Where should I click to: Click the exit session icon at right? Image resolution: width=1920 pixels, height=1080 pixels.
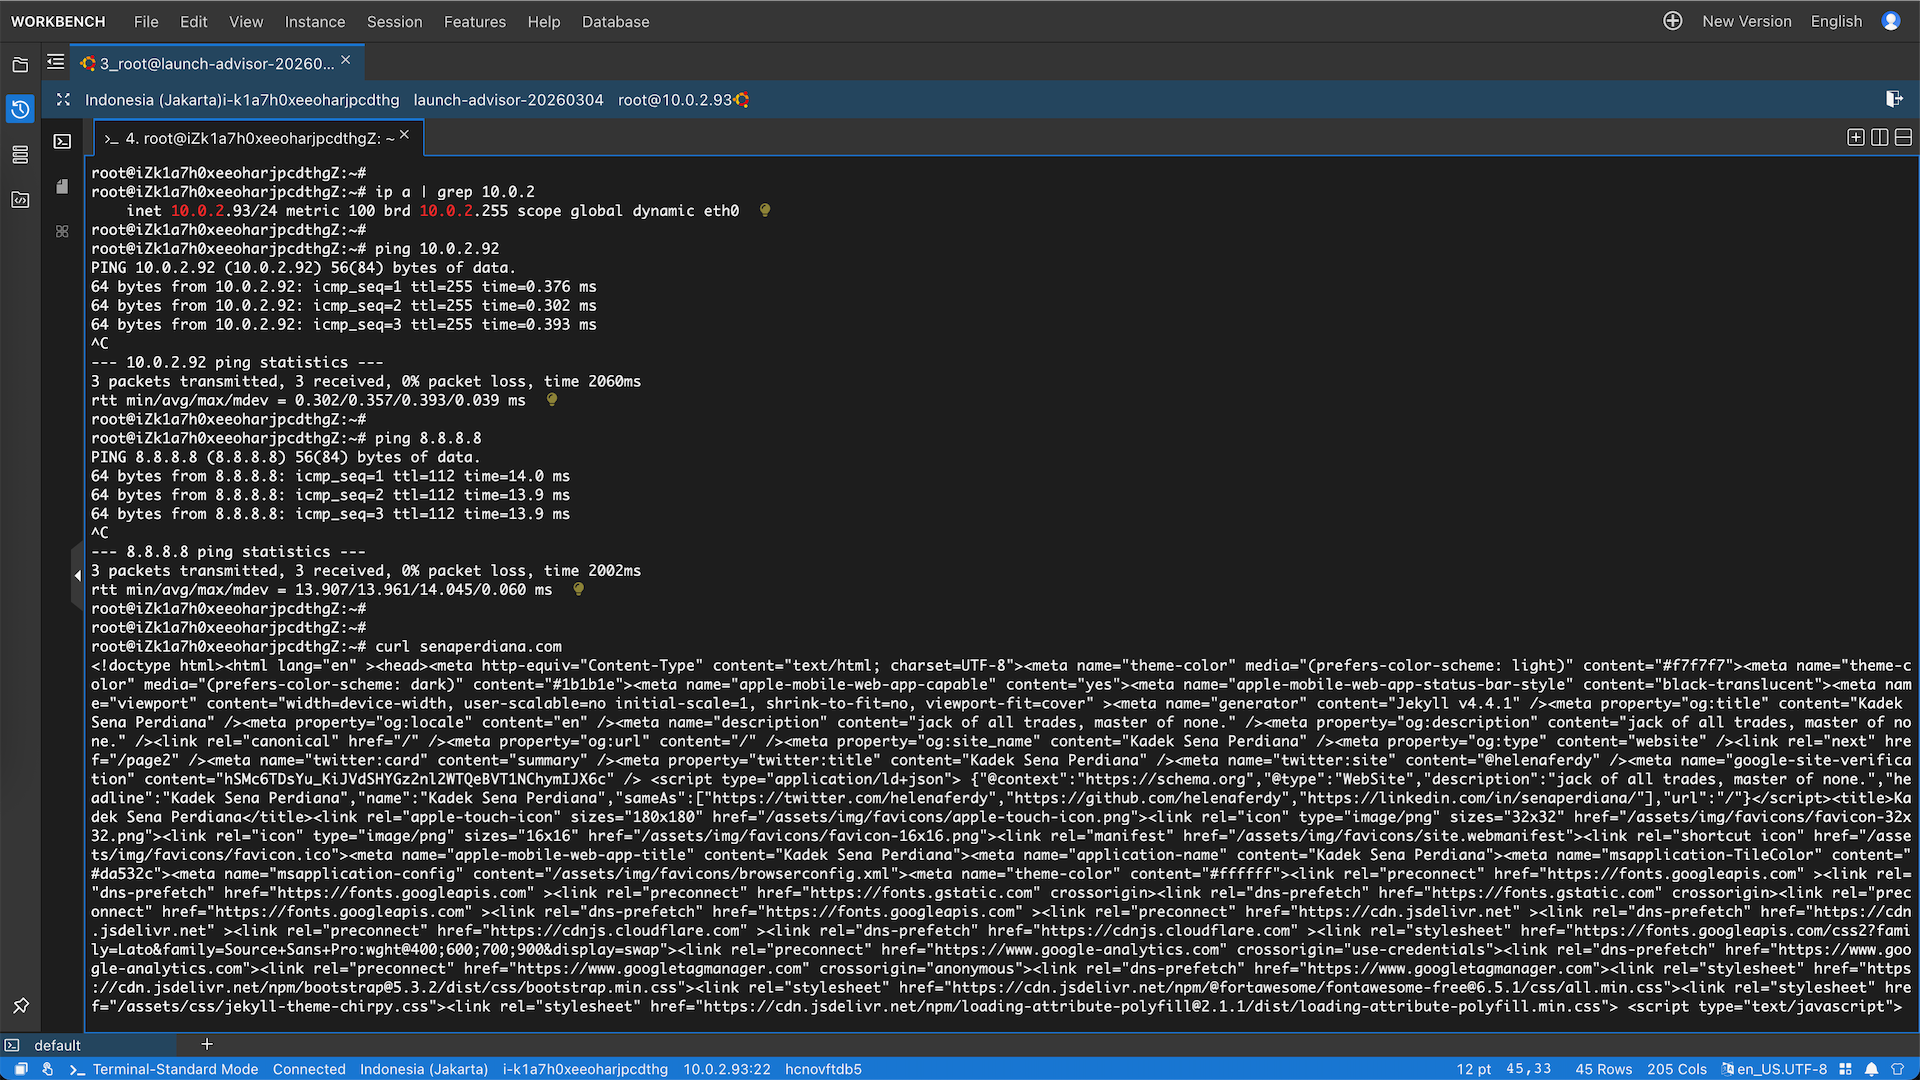[1893, 98]
